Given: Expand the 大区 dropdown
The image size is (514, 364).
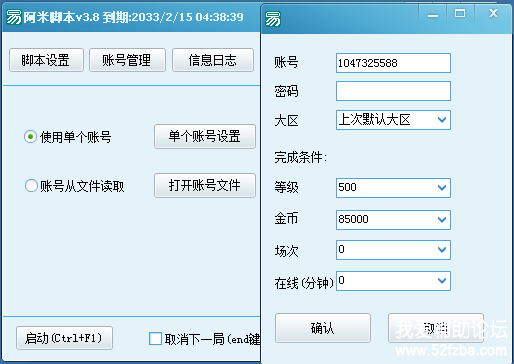Looking at the screenshot, I should (x=442, y=120).
